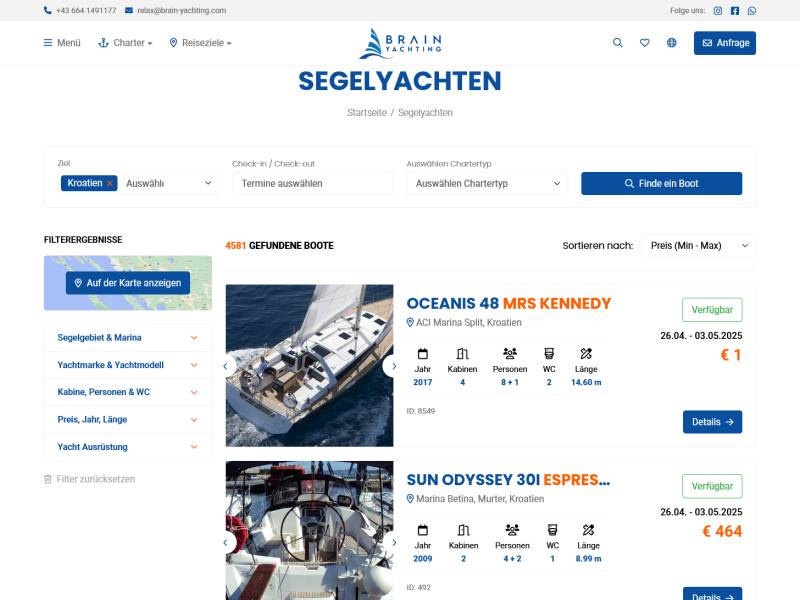The image size is (800, 600).
Task: Click the WC icon for Sun Odyssey 30i
Action: click(553, 530)
